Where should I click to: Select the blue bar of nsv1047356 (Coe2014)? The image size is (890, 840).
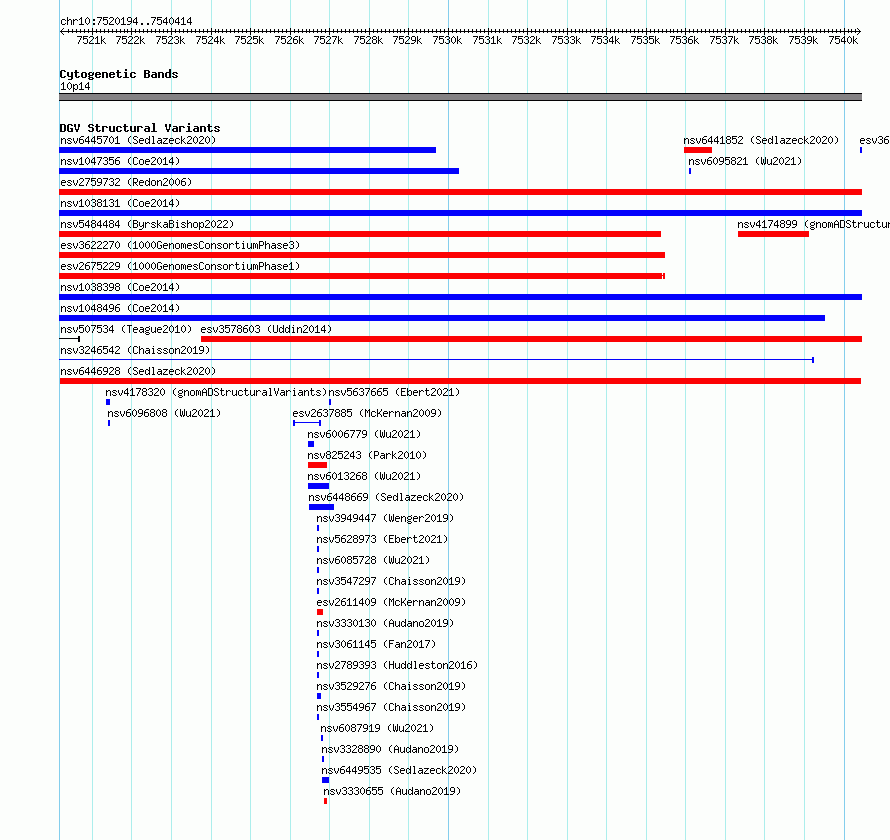[259, 171]
